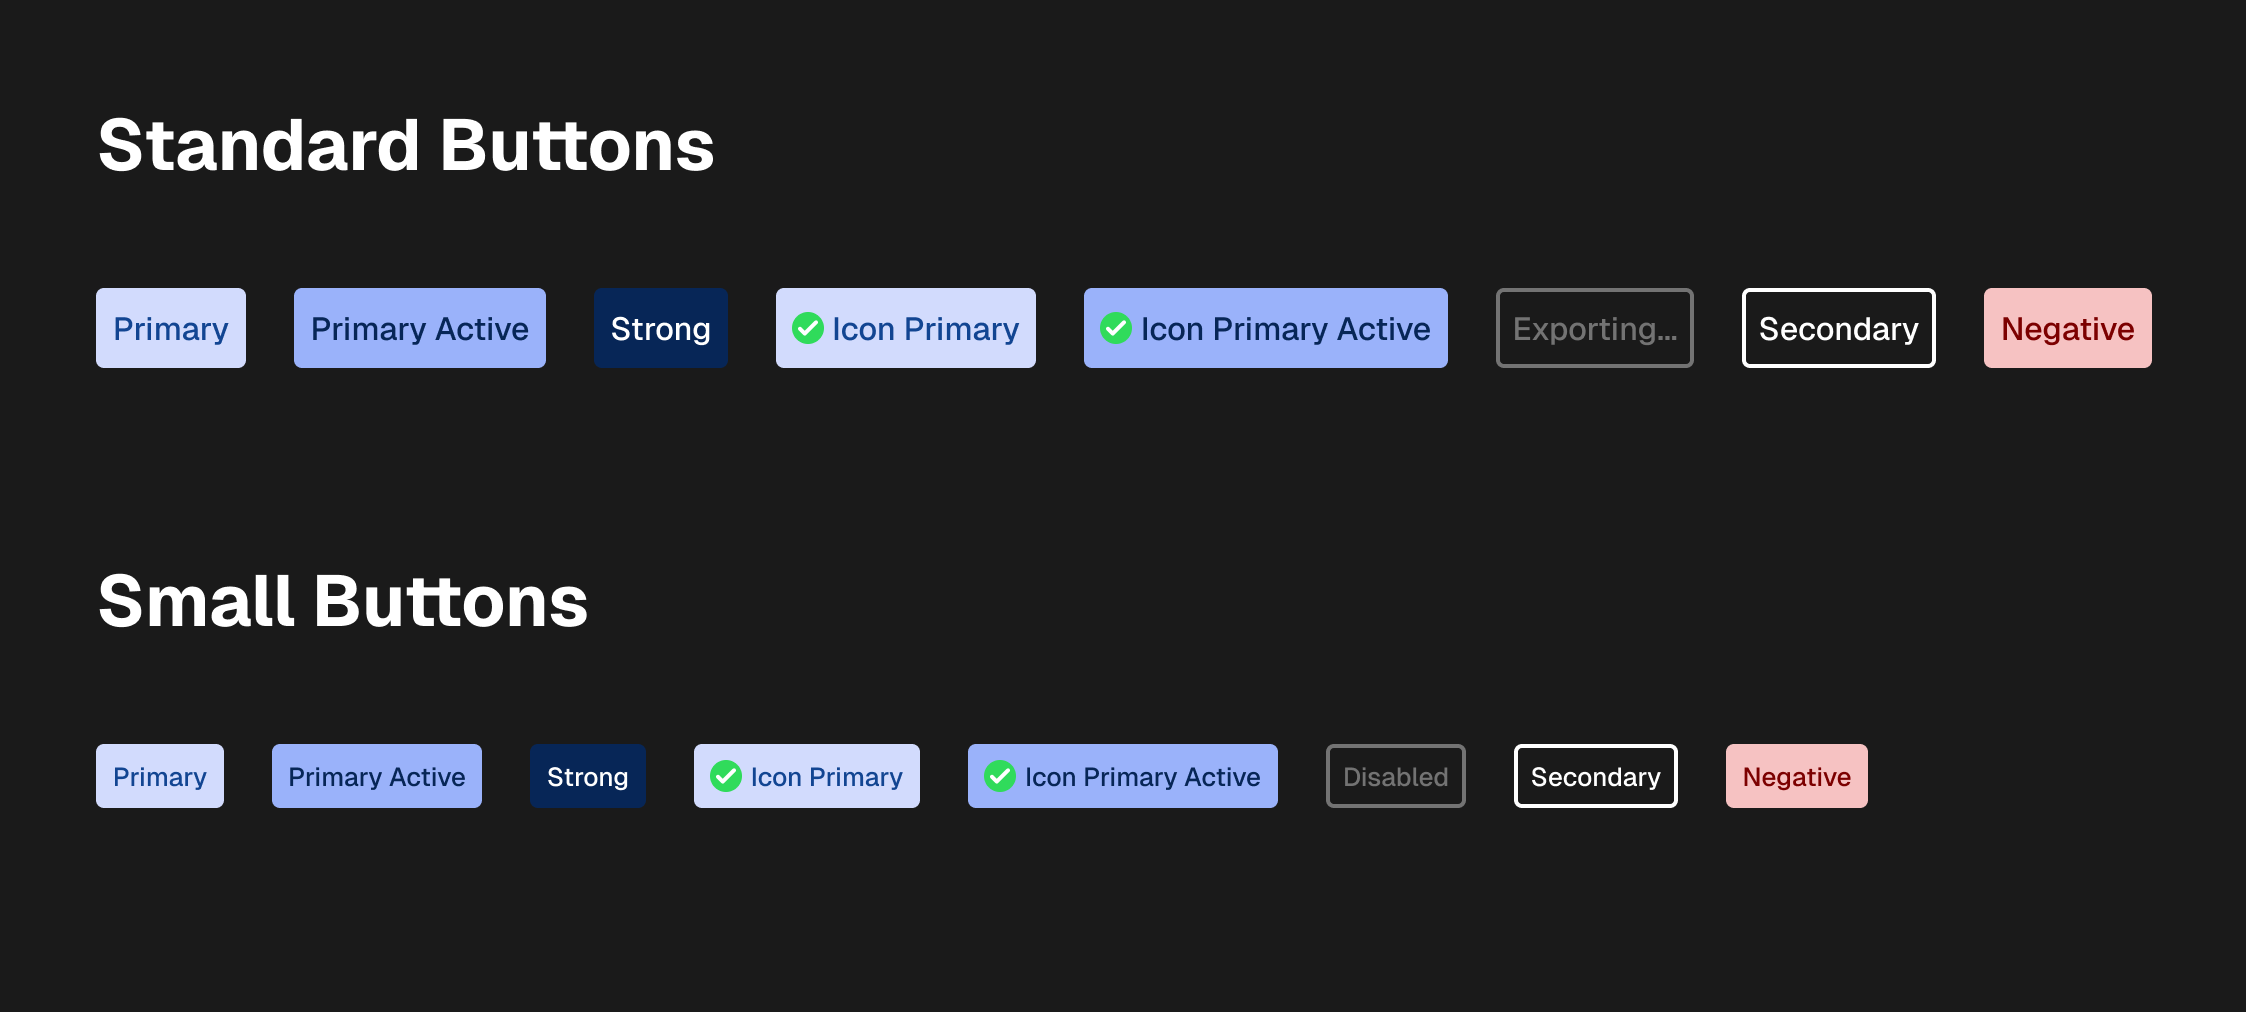Screen dimensions: 2246x1012
Task: Click checkmark icon in standard Icon Primary Active
Action: pyautogui.click(x=1116, y=328)
